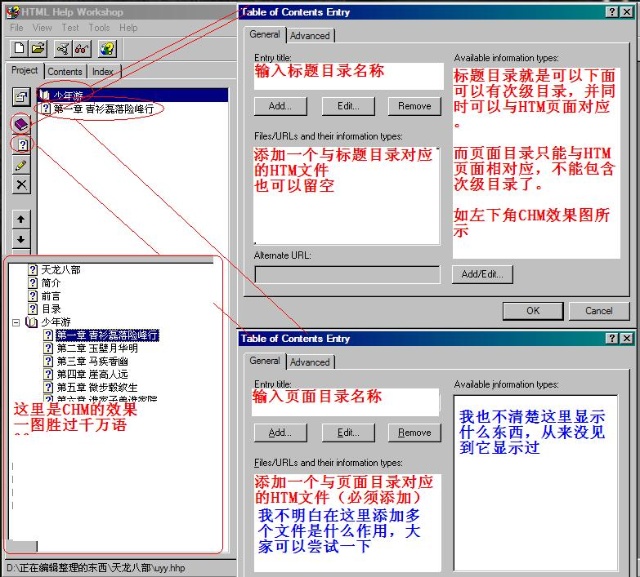This screenshot has height=577, width=640.
Task: Delete selection with the X sidebar icon
Action: [x=21, y=185]
